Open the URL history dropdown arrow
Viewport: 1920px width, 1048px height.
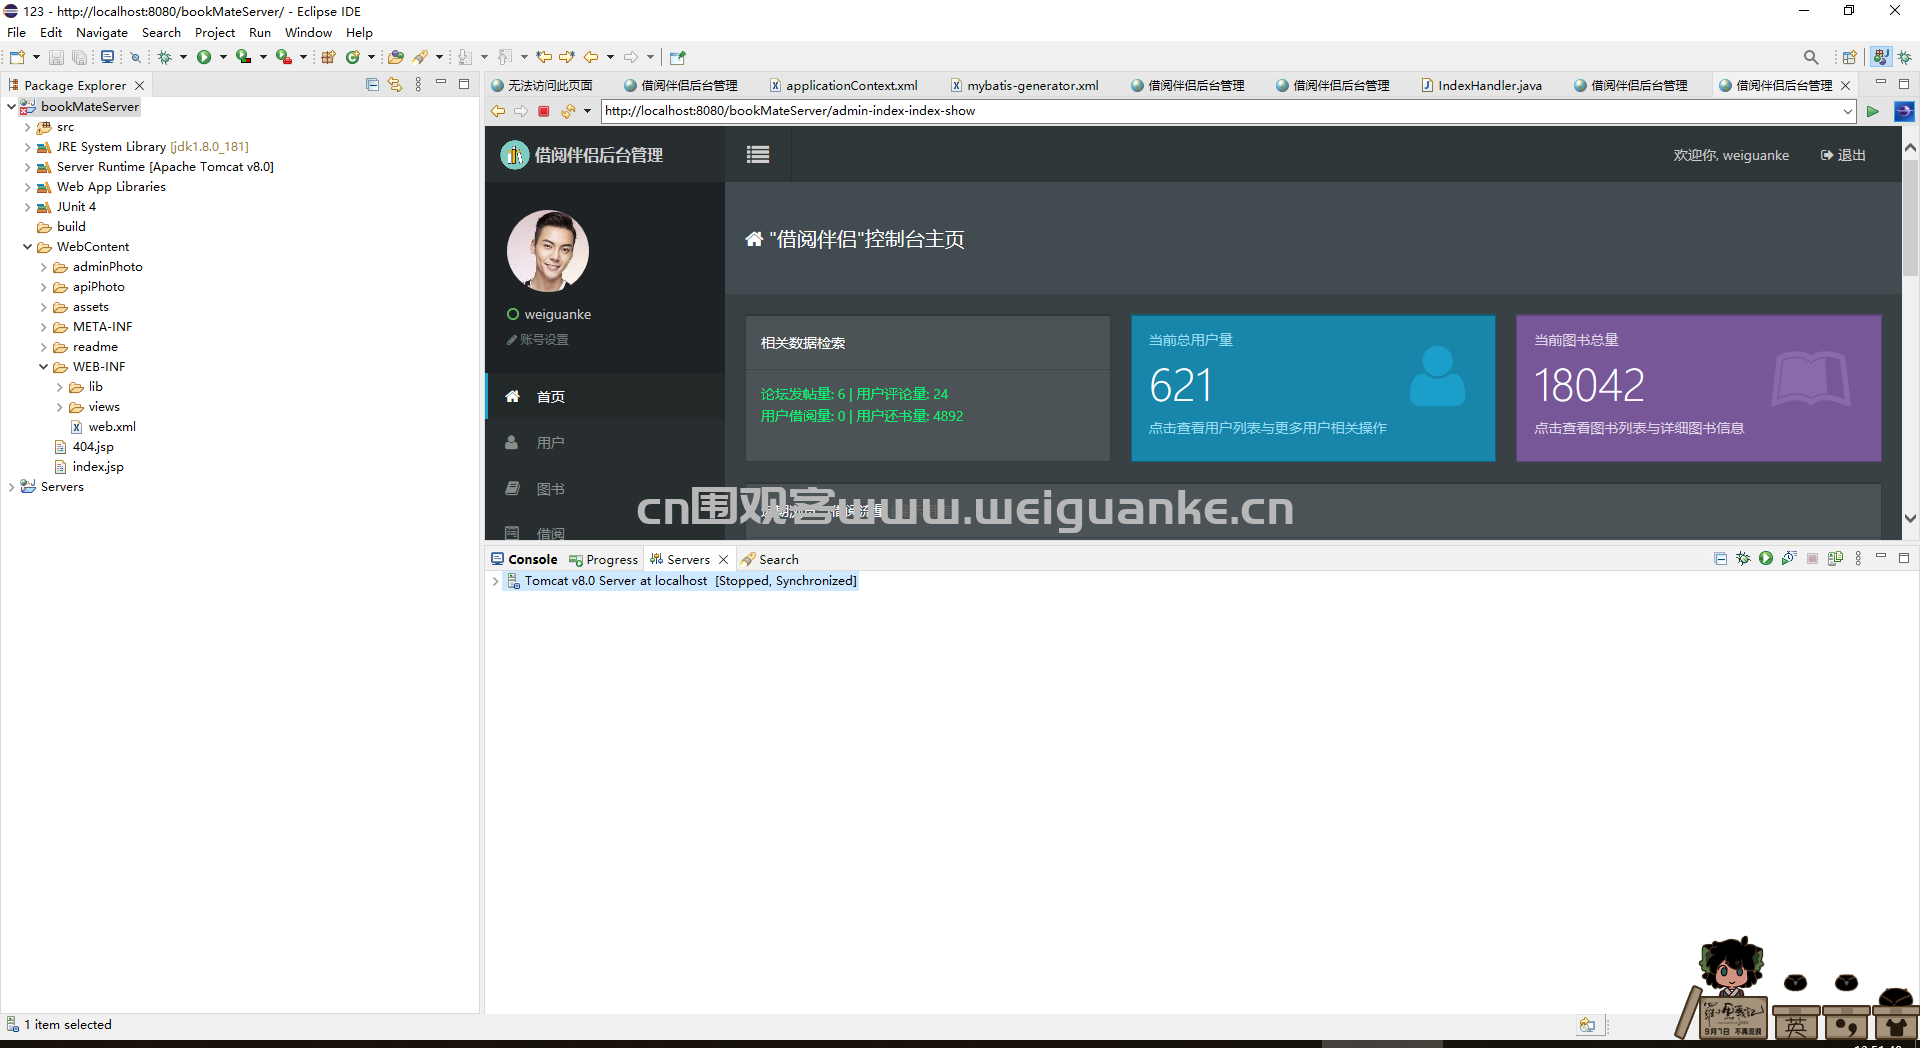[1847, 111]
